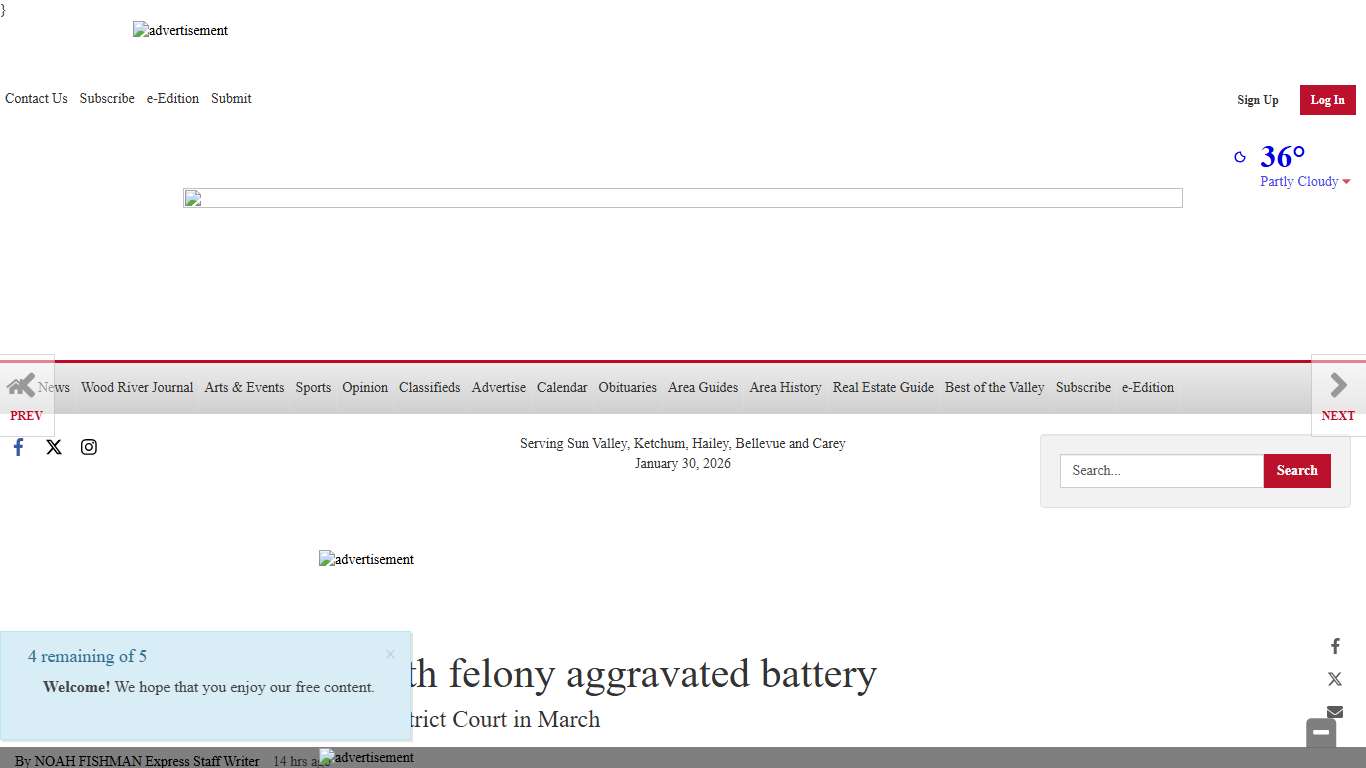
Task: Dismiss the welcome free content notice
Action: [x=390, y=655]
